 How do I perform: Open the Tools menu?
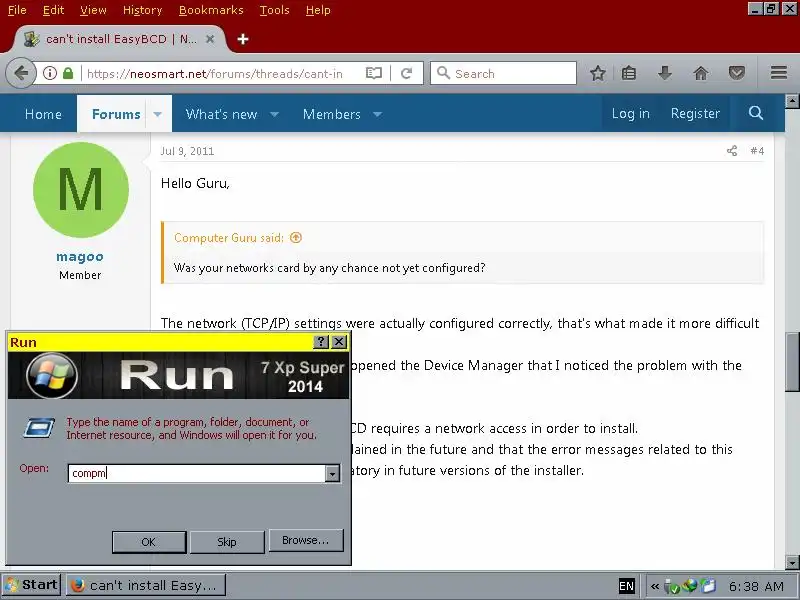(274, 10)
